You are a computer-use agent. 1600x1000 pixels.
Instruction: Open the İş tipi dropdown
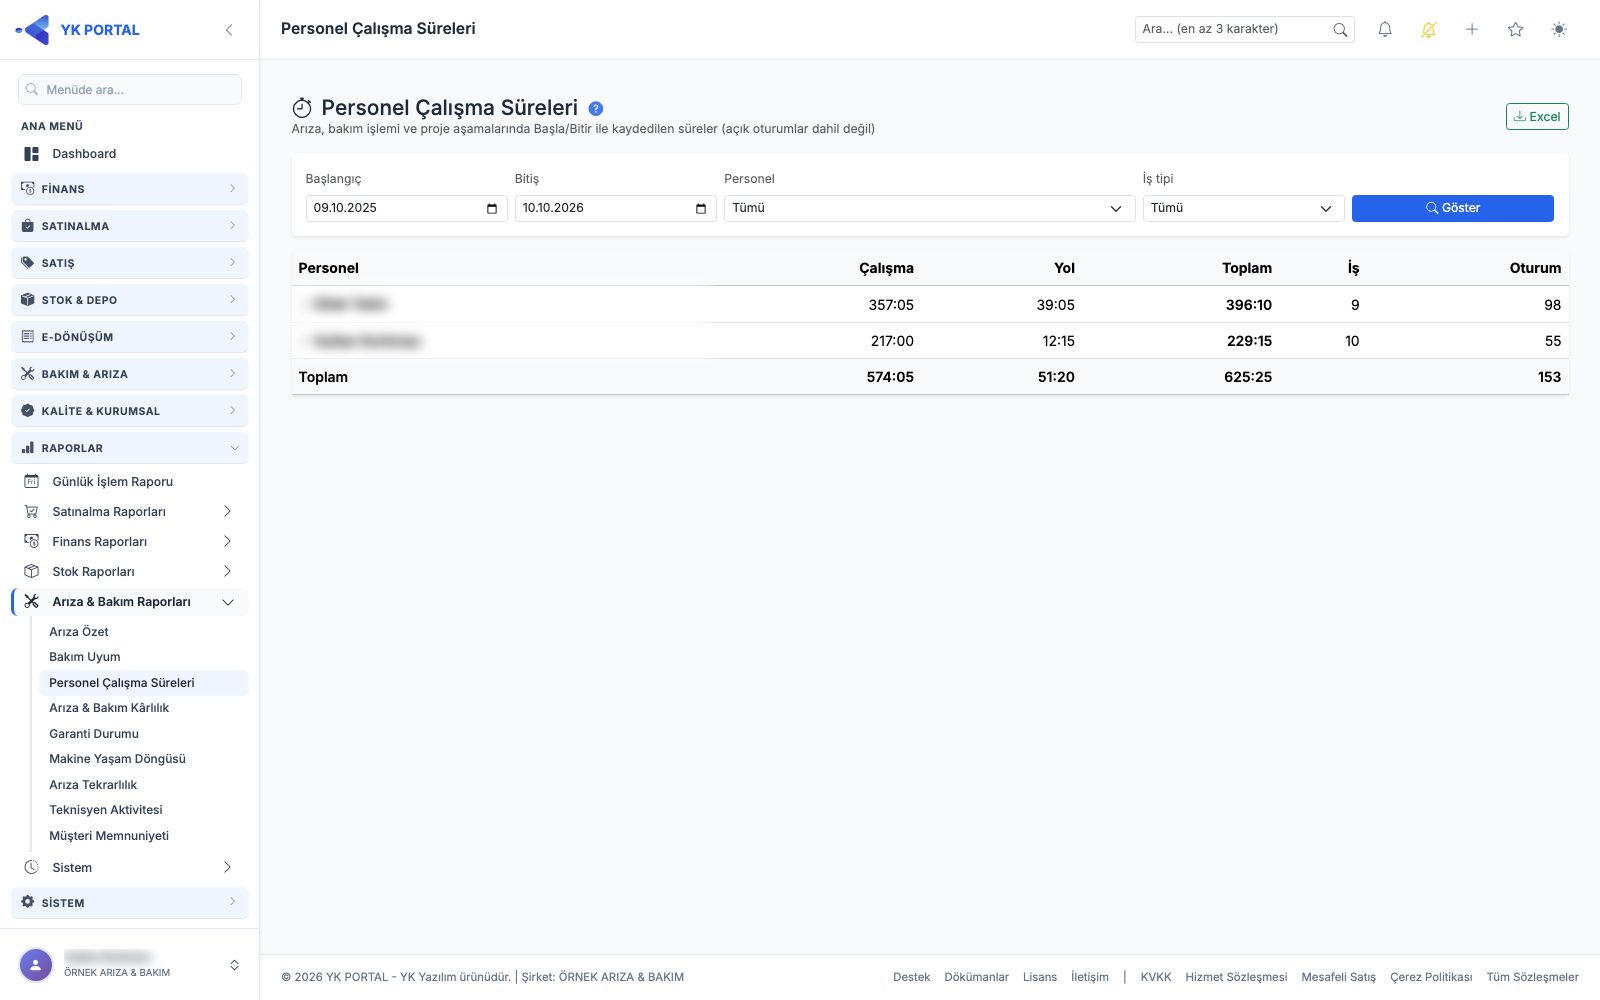(1243, 208)
